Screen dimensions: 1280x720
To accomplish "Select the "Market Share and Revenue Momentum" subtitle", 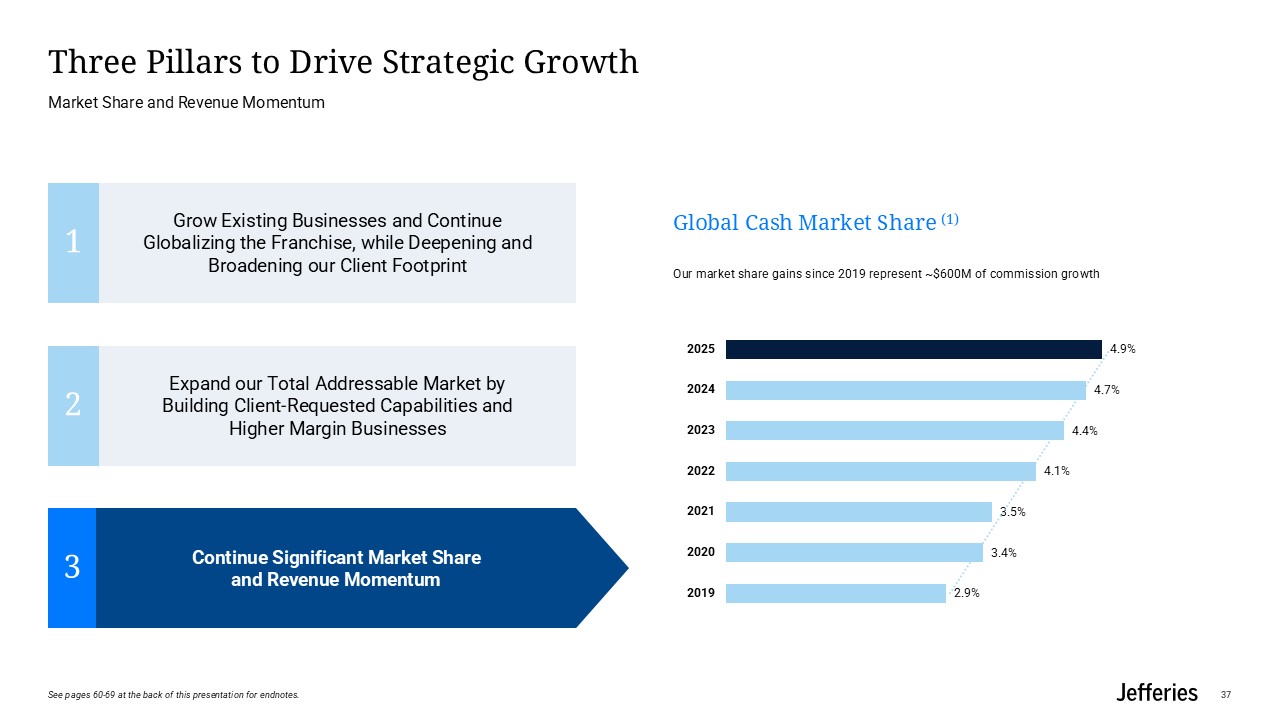I will [186, 102].
